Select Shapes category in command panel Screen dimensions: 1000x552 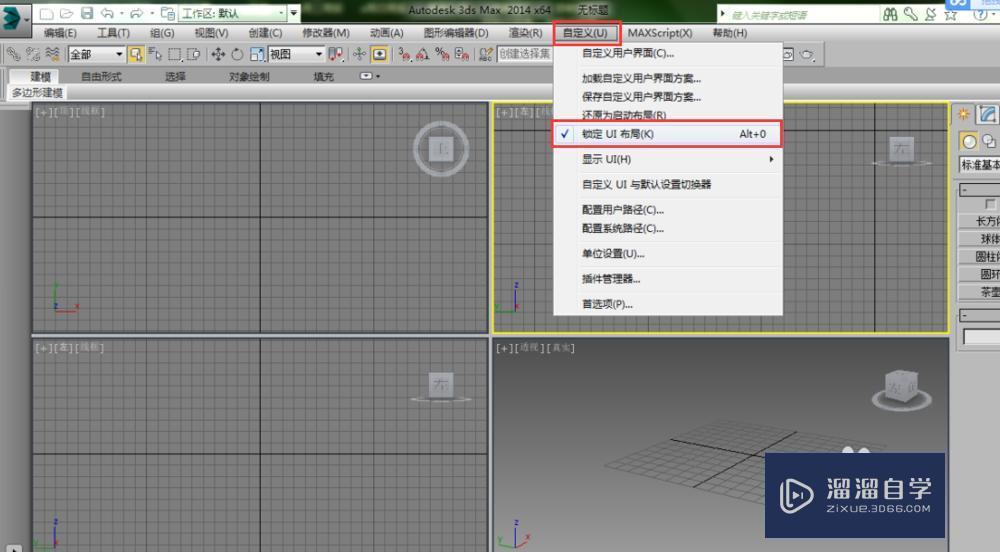989,142
